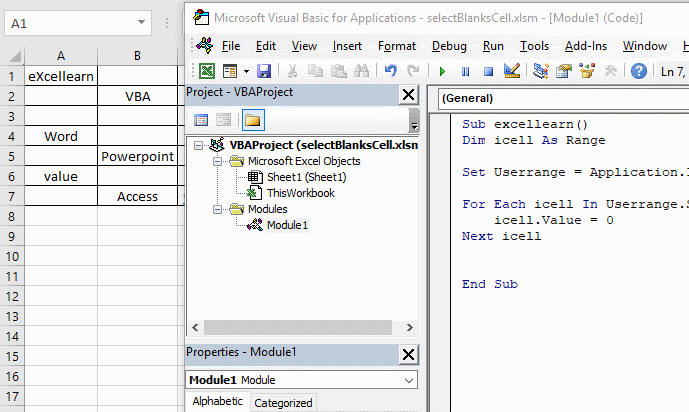Click the View Object icon in Project pane
This screenshot has width=689, height=412.
coord(223,120)
